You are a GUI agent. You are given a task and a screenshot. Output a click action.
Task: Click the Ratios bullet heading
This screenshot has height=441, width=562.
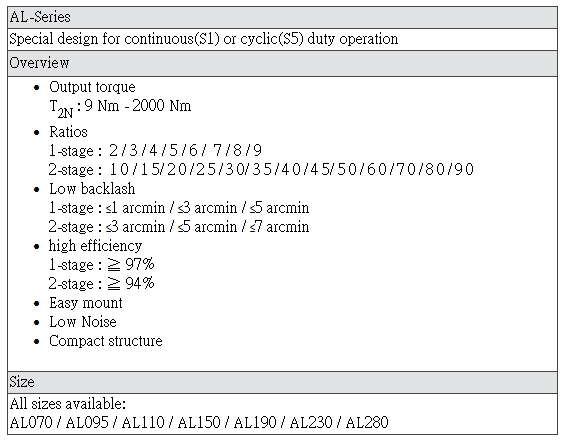(x=68, y=132)
